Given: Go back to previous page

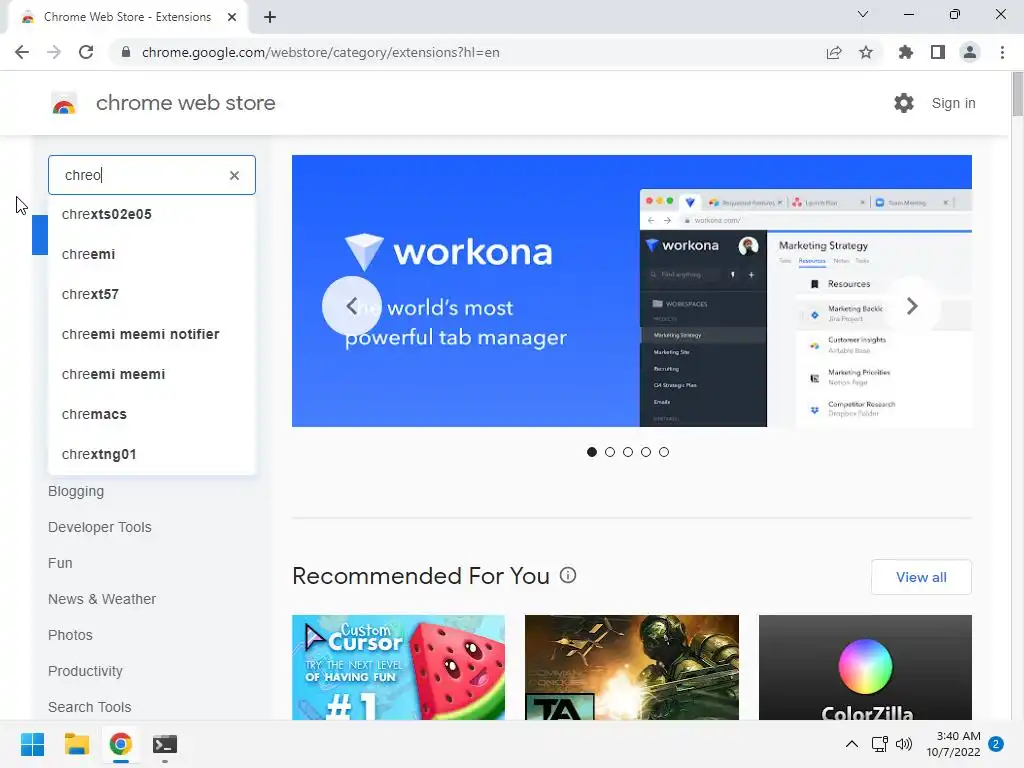Looking at the screenshot, I should 22,52.
